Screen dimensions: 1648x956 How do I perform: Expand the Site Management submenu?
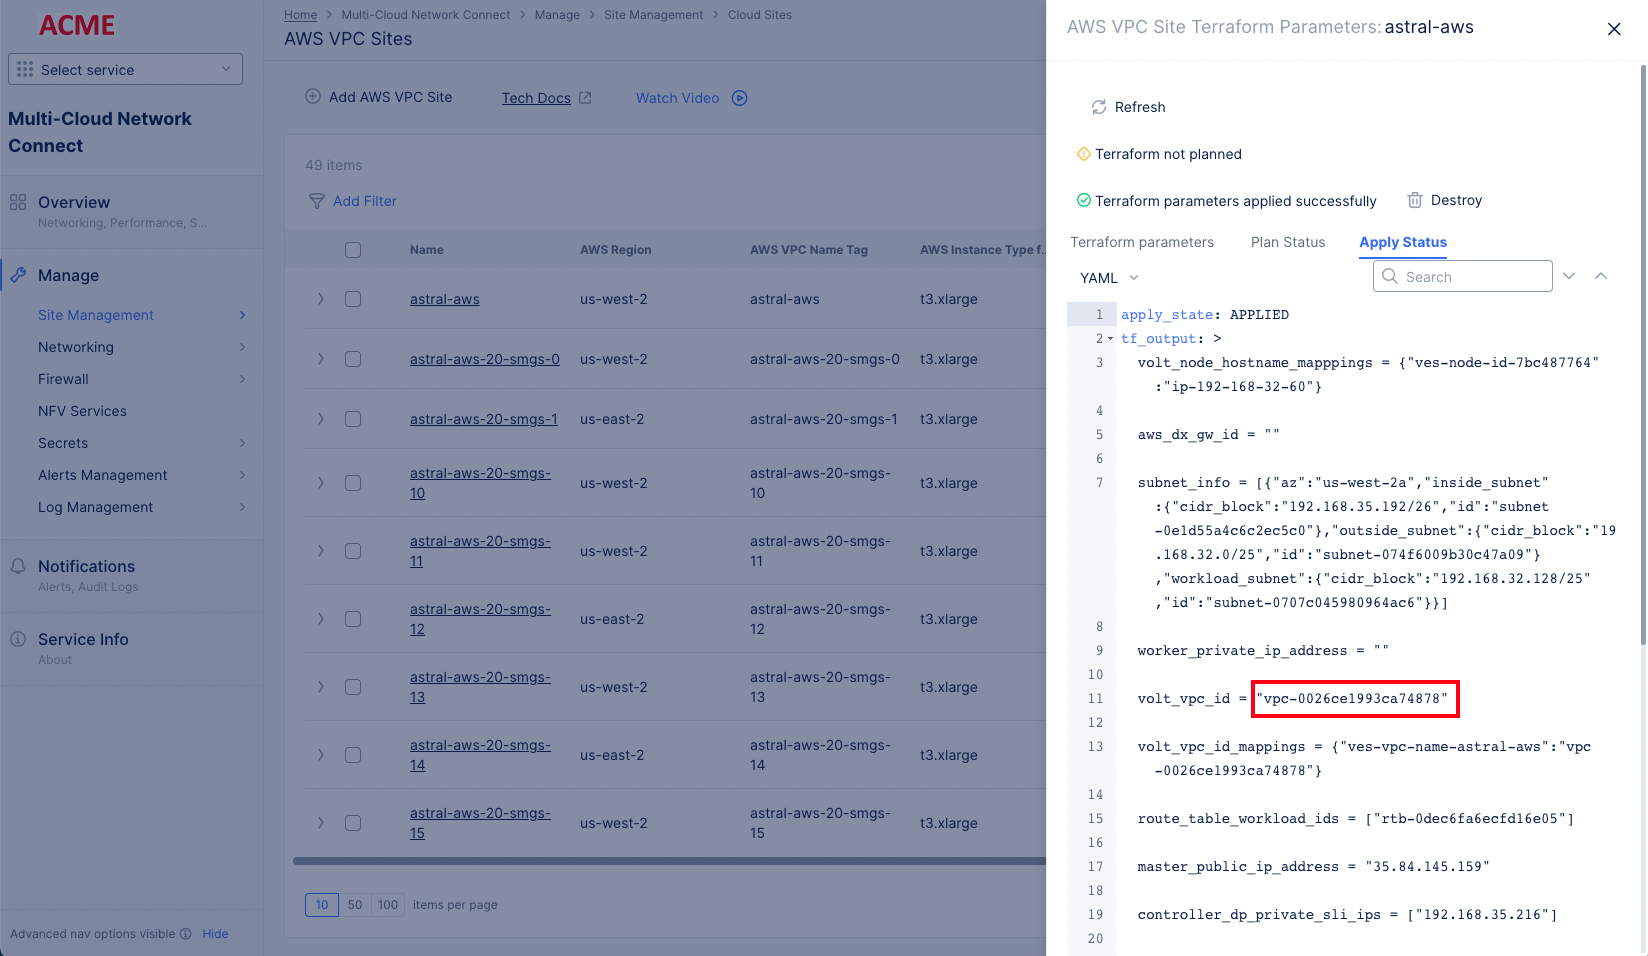coord(241,315)
